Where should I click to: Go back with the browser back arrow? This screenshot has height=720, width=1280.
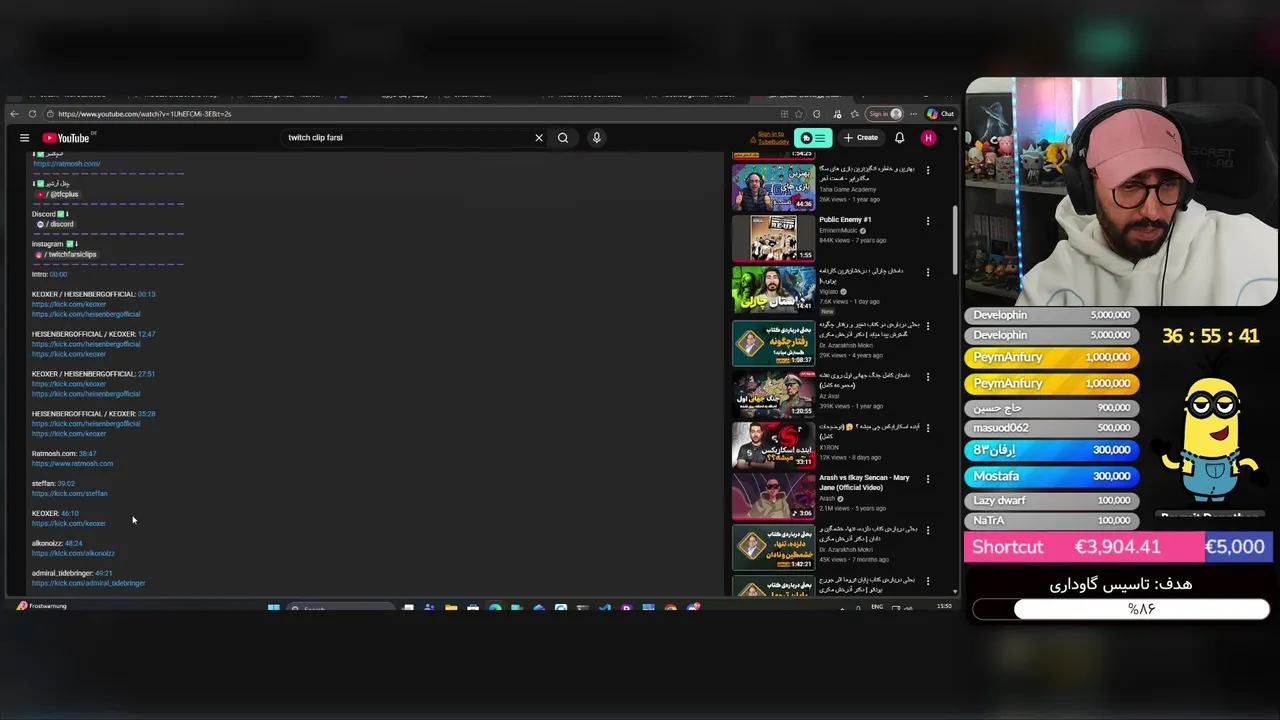14,114
